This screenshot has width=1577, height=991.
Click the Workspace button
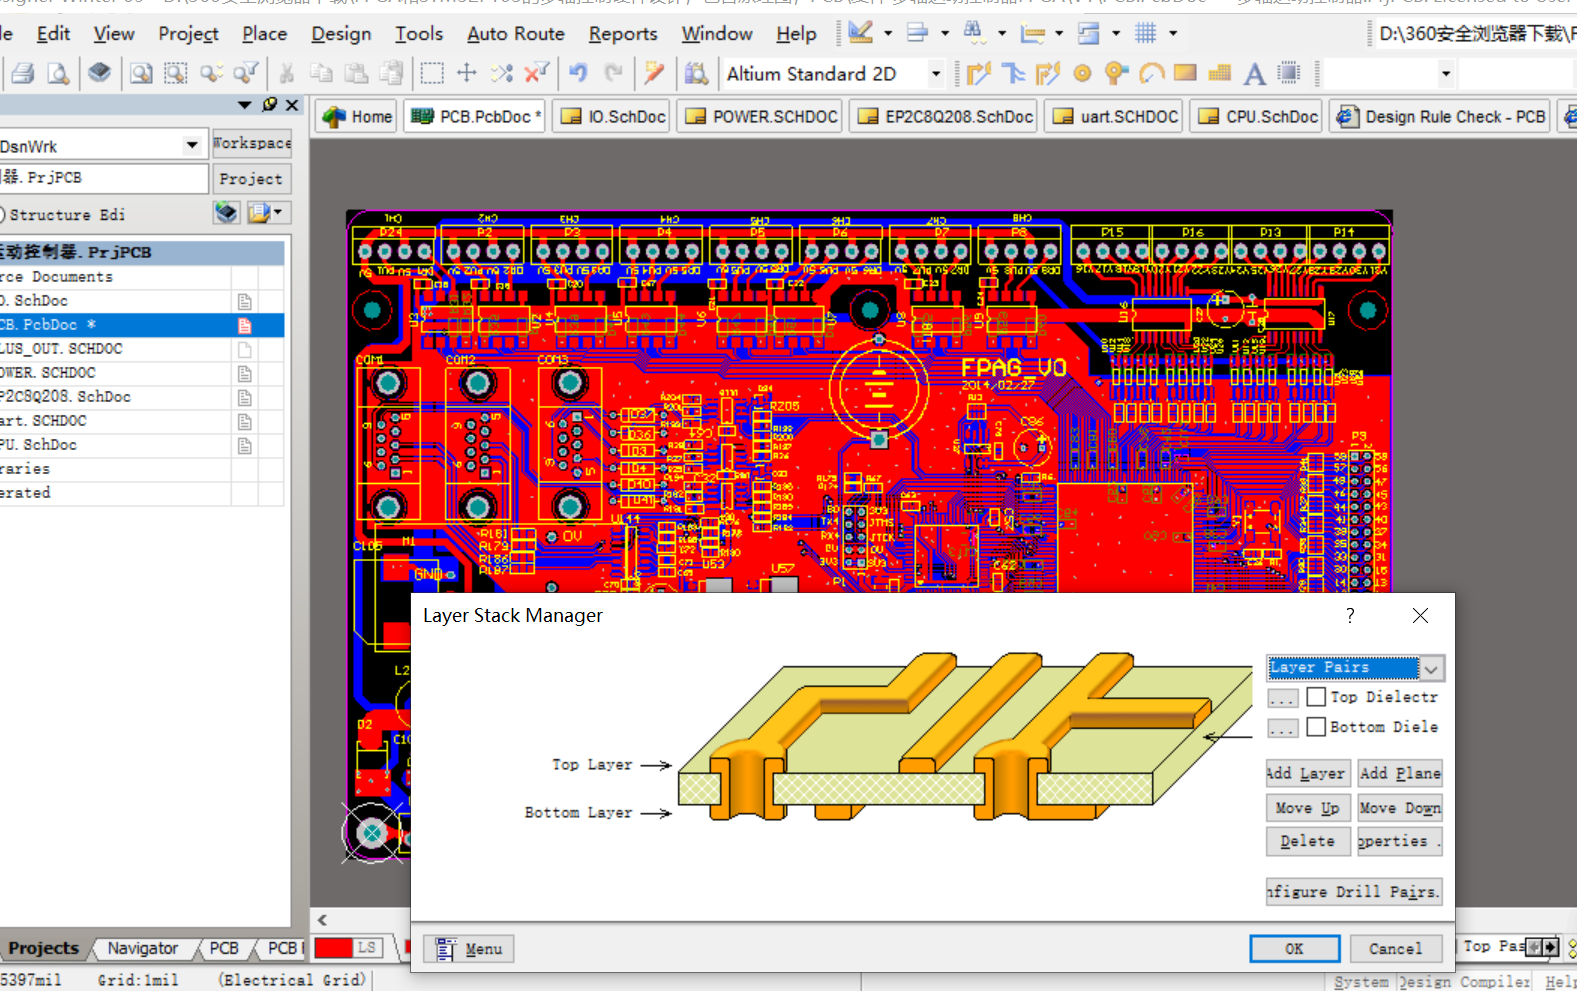251,143
